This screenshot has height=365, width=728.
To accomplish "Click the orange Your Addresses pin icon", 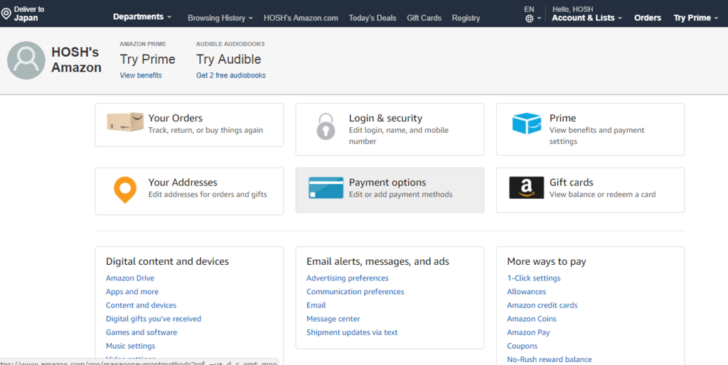I will pos(125,189).
